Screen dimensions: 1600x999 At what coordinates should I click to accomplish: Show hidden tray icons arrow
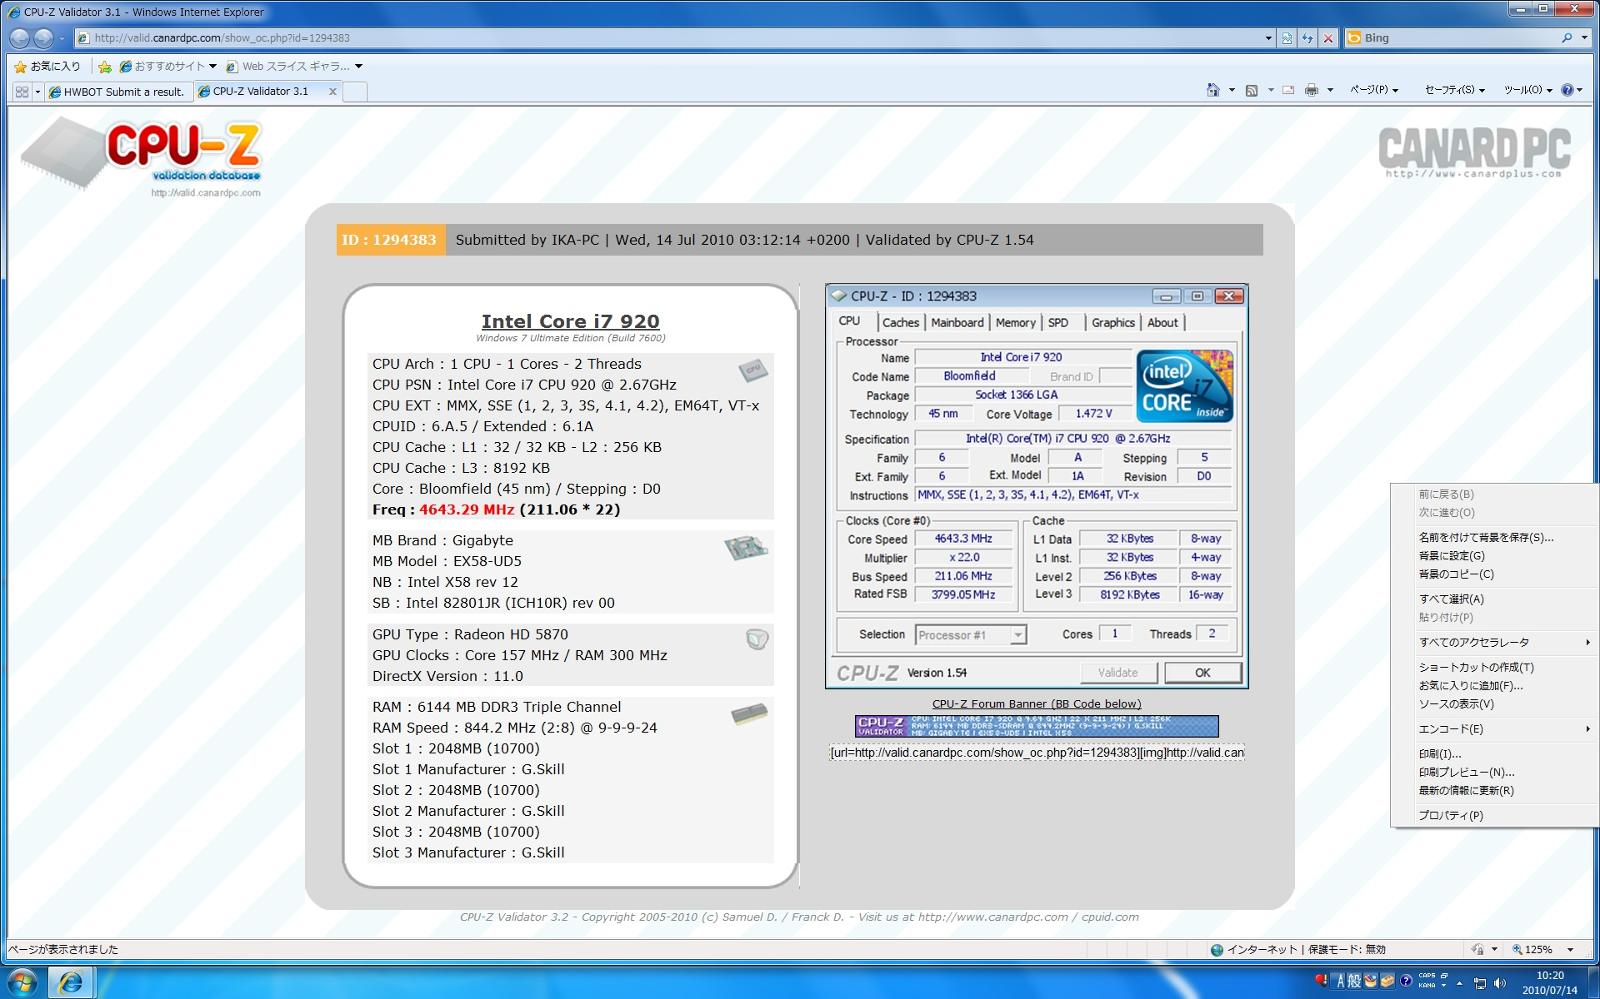tap(1459, 983)
